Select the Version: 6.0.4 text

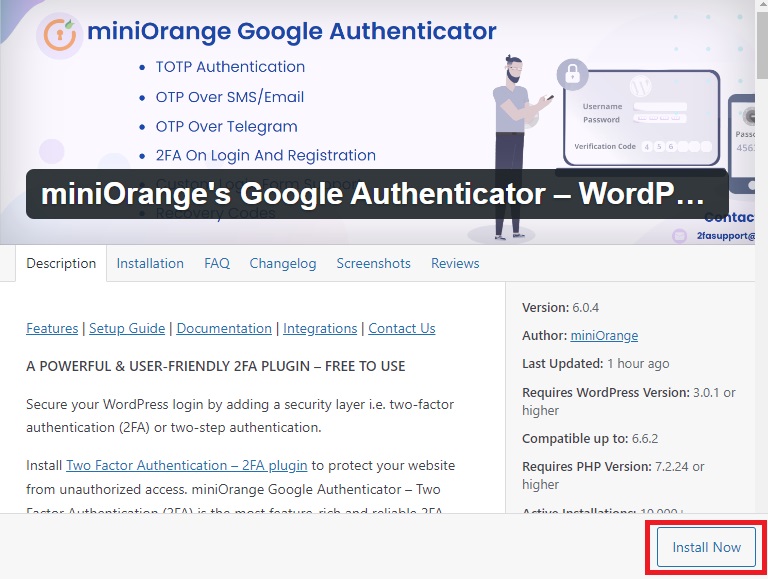point(560,308)
